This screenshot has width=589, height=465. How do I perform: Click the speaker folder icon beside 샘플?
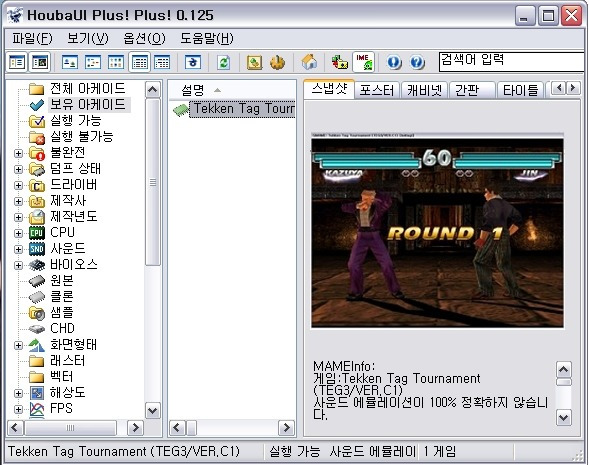tap(37, 313)
